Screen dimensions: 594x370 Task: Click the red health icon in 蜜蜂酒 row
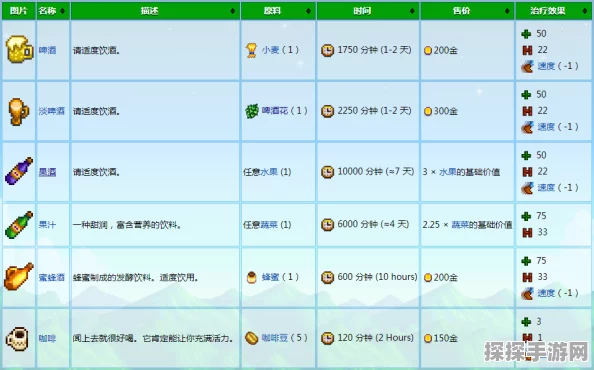527,277
